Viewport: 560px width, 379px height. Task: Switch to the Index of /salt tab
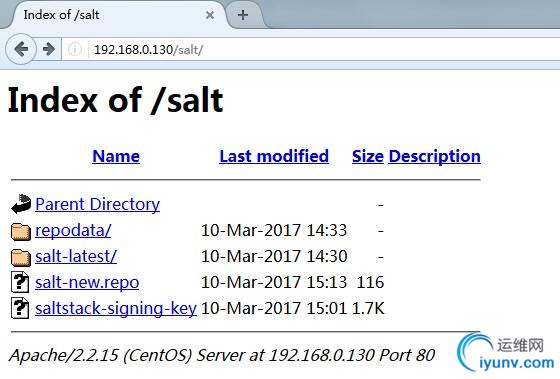[x=61, y=15]
